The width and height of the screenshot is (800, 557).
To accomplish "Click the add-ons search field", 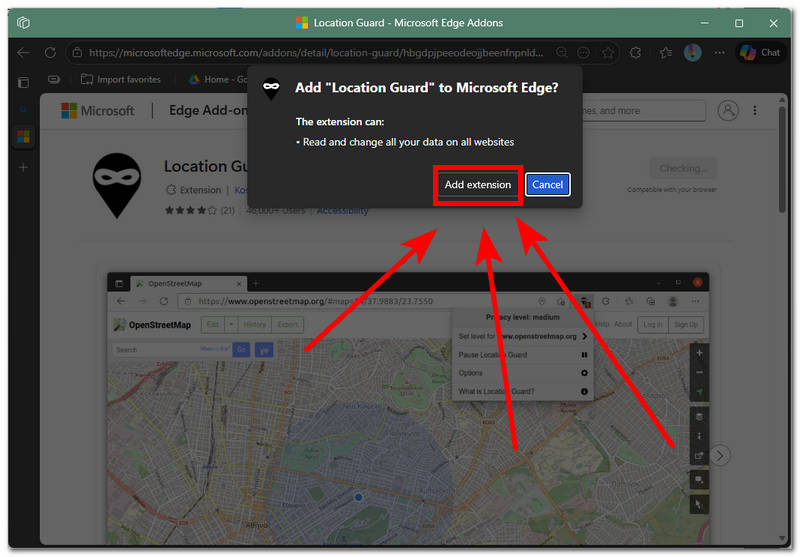I will pyautogui.click(x=644, y=111).
